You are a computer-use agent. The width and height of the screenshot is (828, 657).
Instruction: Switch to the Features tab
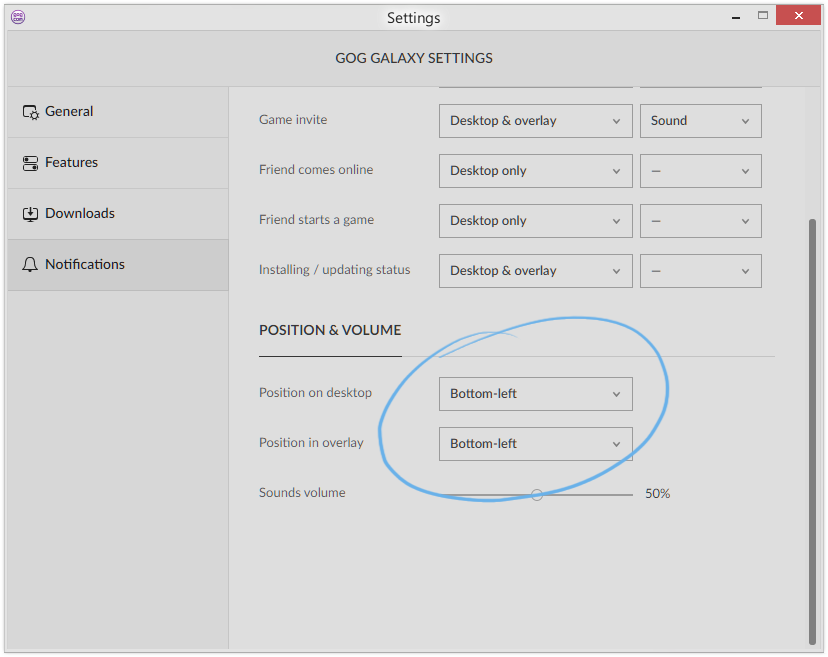118,163
